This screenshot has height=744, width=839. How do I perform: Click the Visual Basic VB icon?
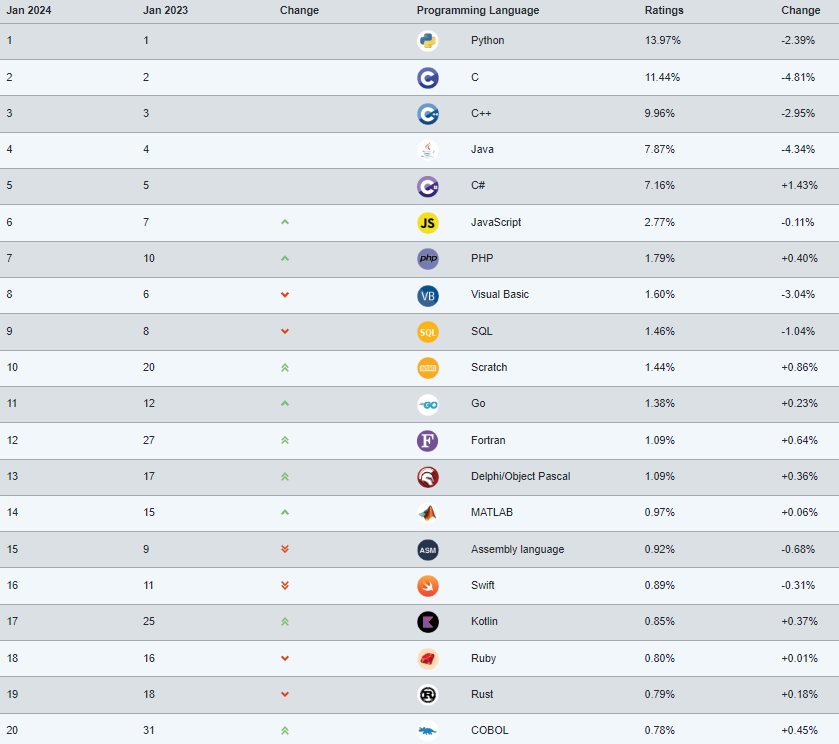click(428, 295)
